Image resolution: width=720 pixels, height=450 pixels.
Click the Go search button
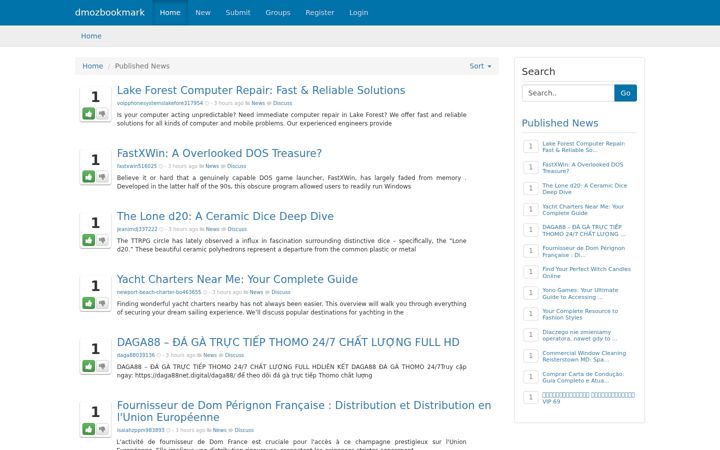(x=625, y=93)
